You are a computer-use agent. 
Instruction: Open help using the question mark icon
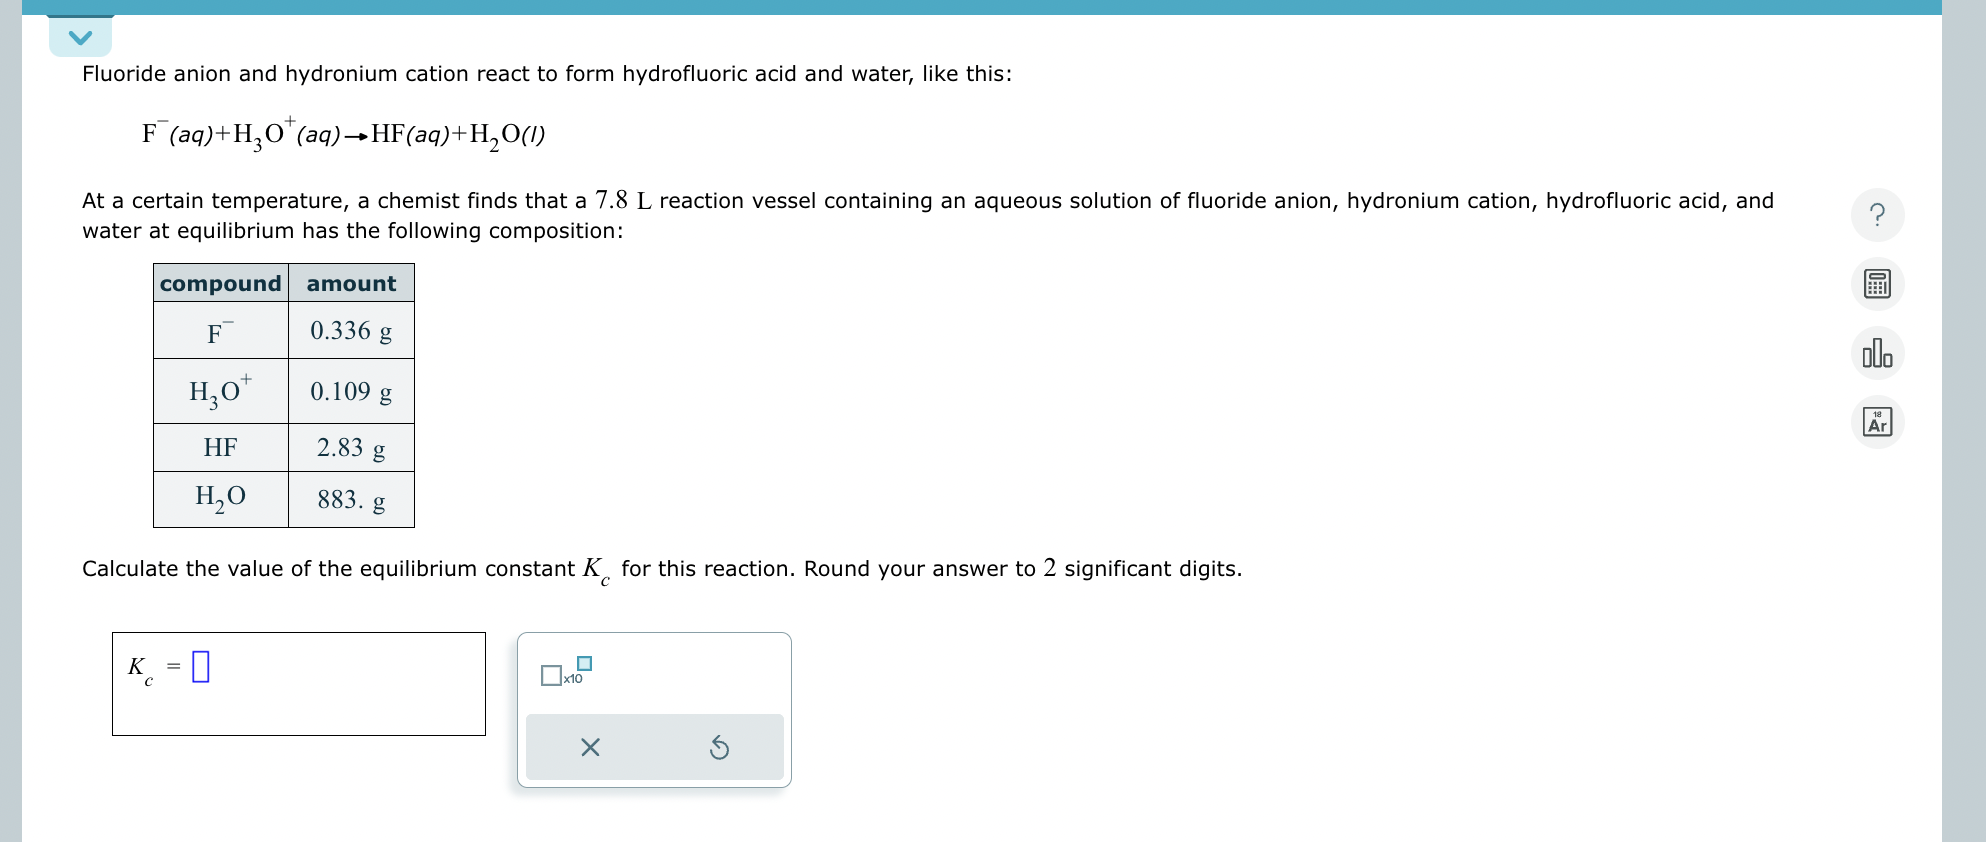point(1877,215)
